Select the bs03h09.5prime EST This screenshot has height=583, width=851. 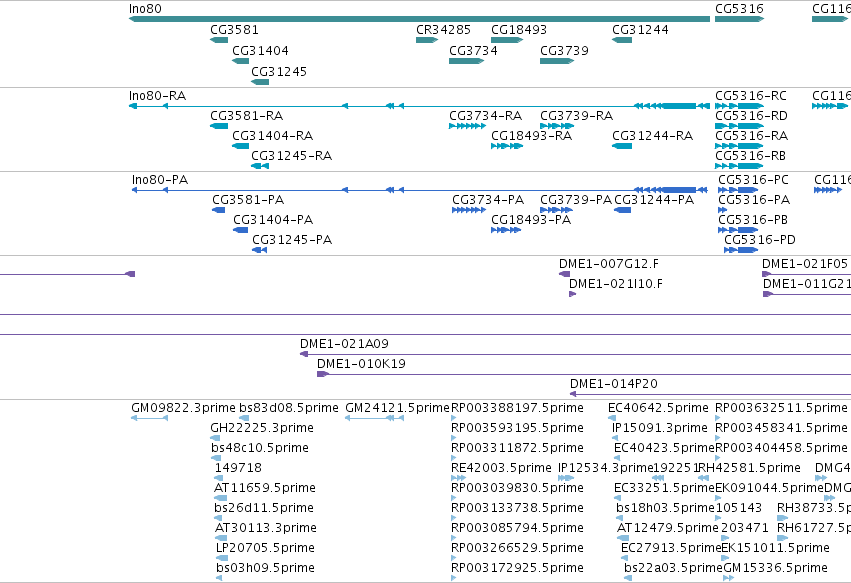[219, 579]
